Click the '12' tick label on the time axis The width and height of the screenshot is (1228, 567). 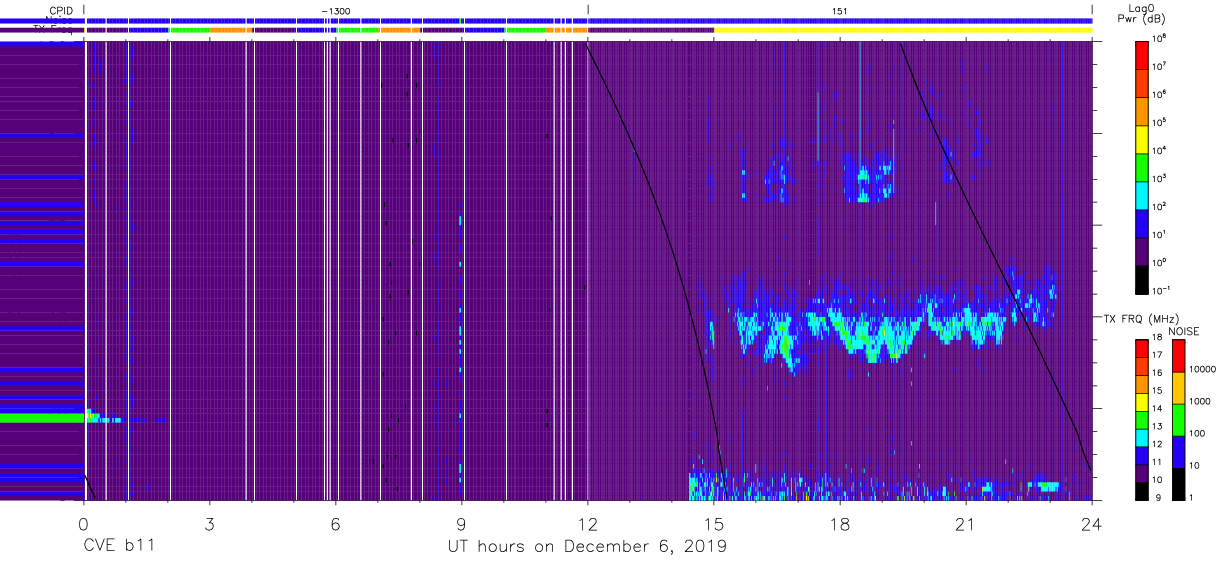pos(588,523)
